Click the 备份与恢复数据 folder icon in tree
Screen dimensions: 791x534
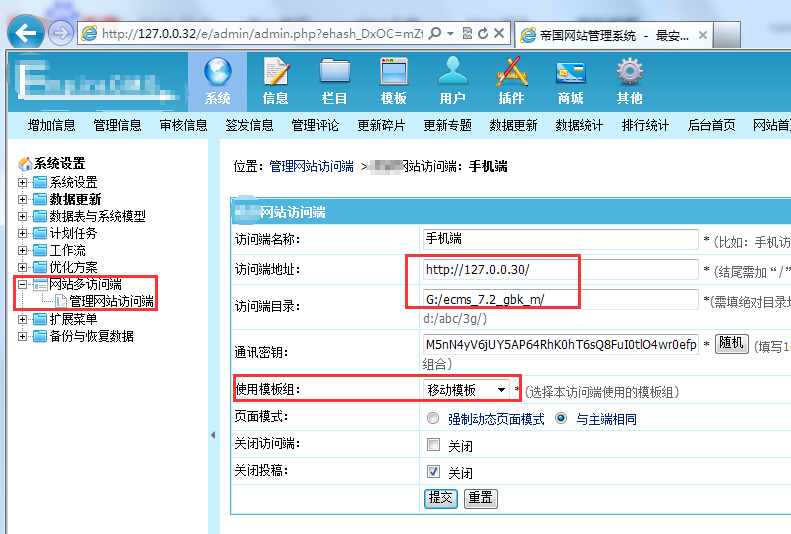tap(40, 336)
